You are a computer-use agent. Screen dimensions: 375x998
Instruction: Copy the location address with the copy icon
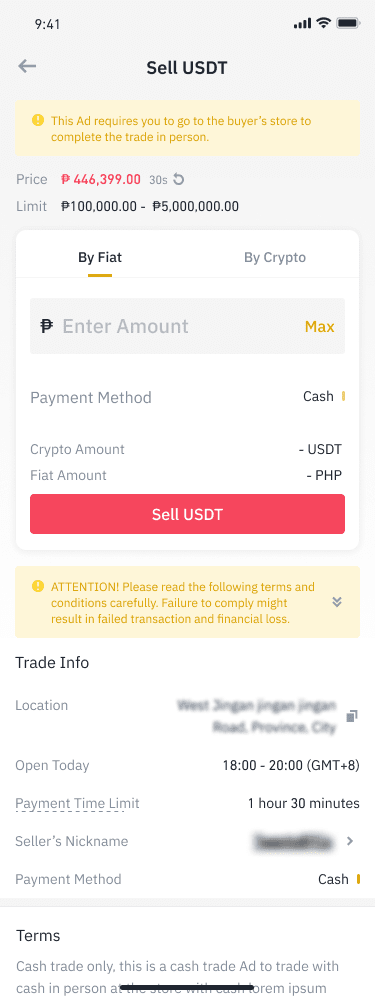pos(351,717)
